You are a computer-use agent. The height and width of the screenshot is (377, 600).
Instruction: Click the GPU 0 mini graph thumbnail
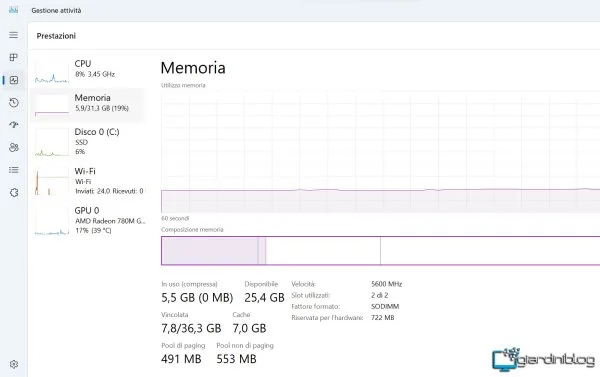[x=52, y=221]
